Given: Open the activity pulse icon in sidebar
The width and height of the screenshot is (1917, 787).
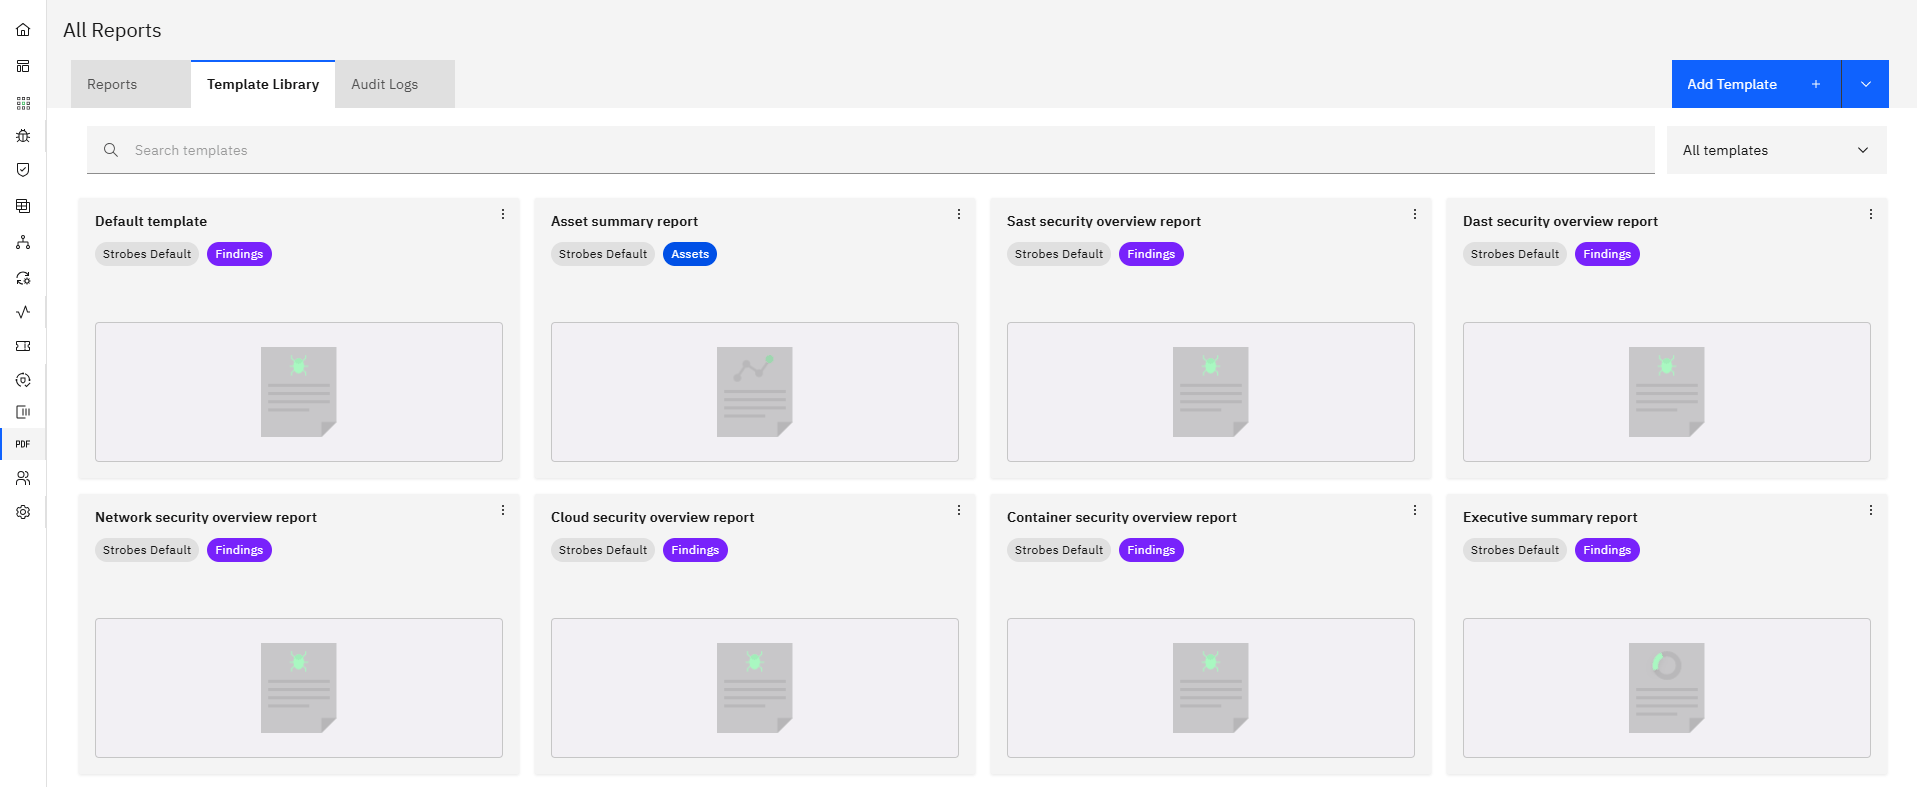Looking at the screenshot, I should click(23, 312).
